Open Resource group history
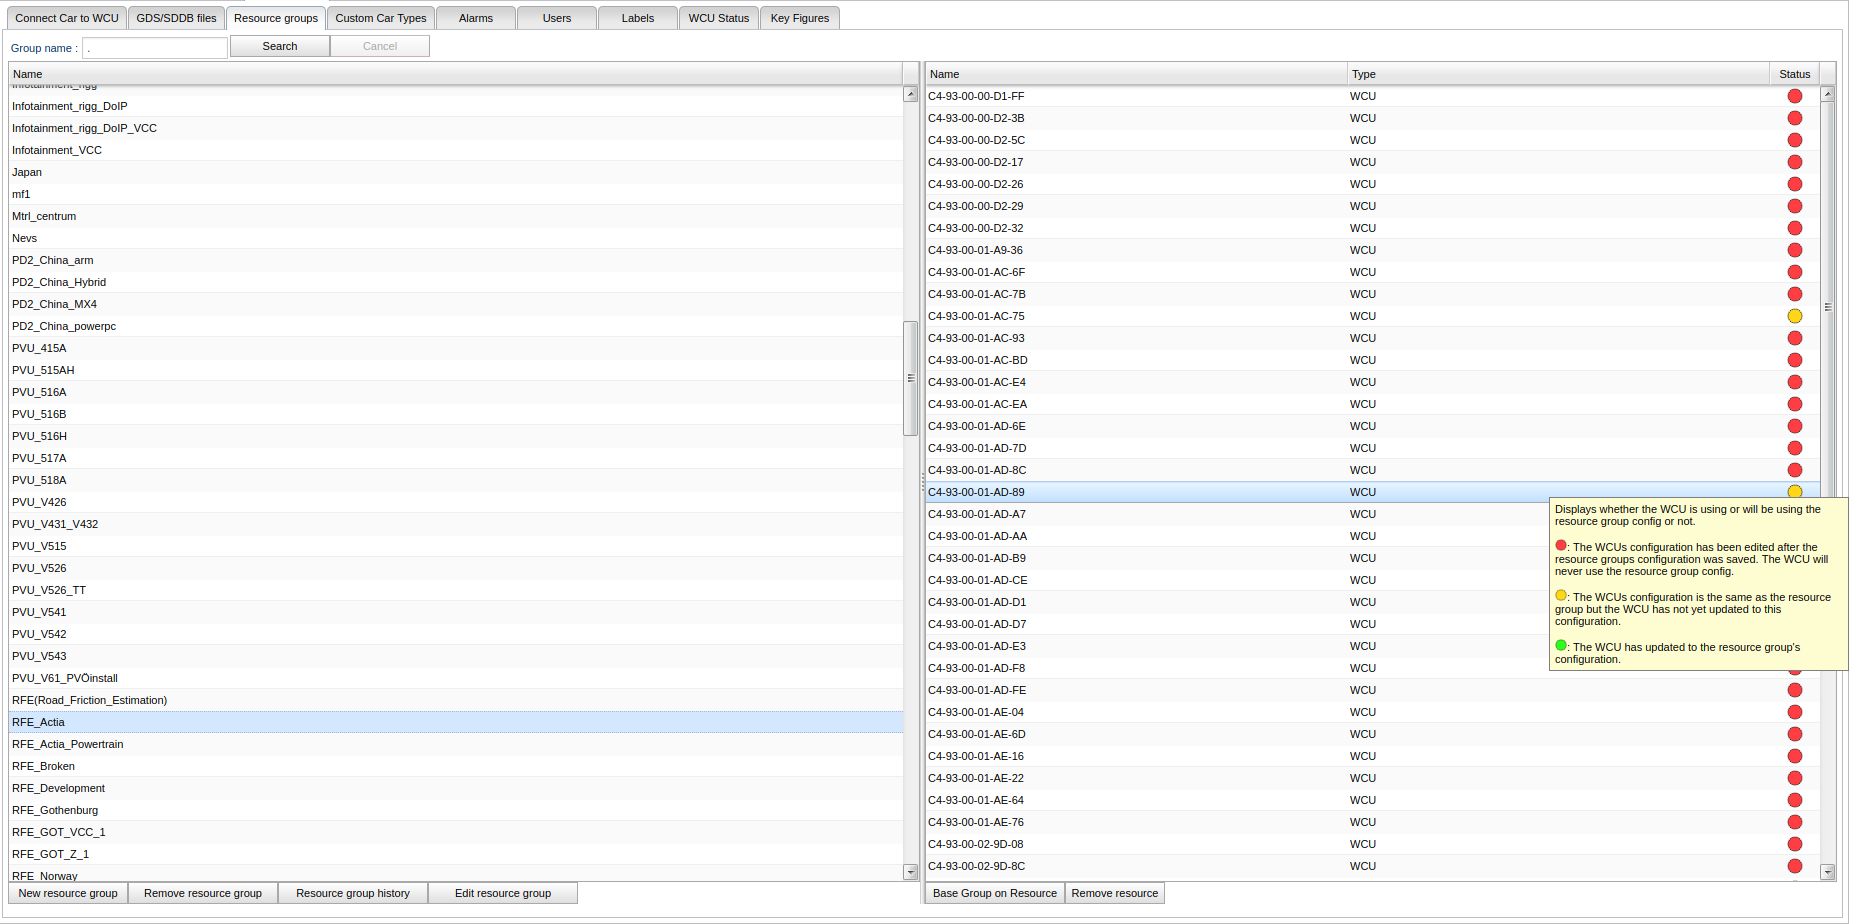1849x924 pixels. tap(352, 893)
